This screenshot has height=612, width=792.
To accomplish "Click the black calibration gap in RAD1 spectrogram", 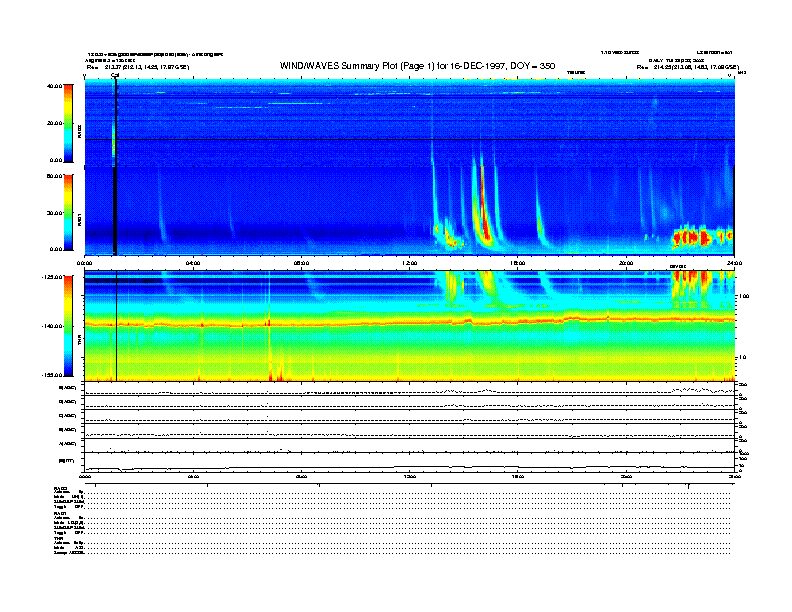I will click(x=115, y=211).
